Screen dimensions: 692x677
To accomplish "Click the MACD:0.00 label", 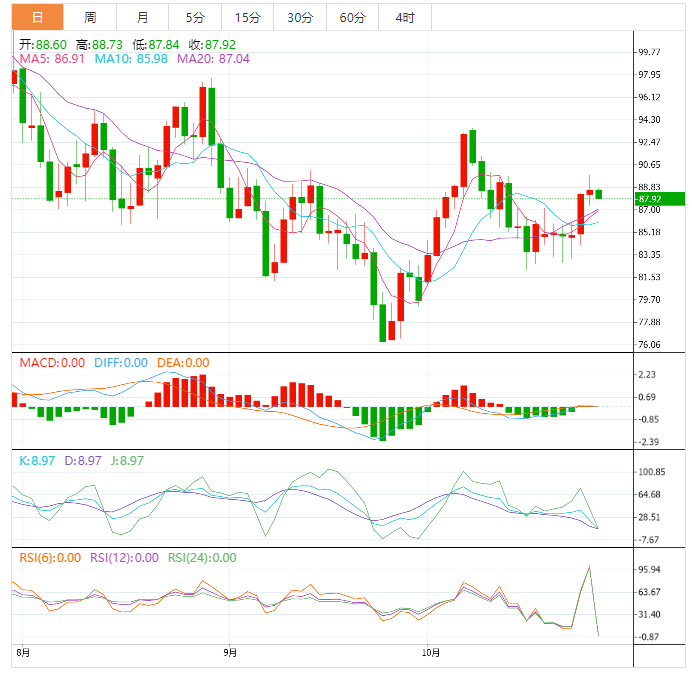I will pos(52,363).
